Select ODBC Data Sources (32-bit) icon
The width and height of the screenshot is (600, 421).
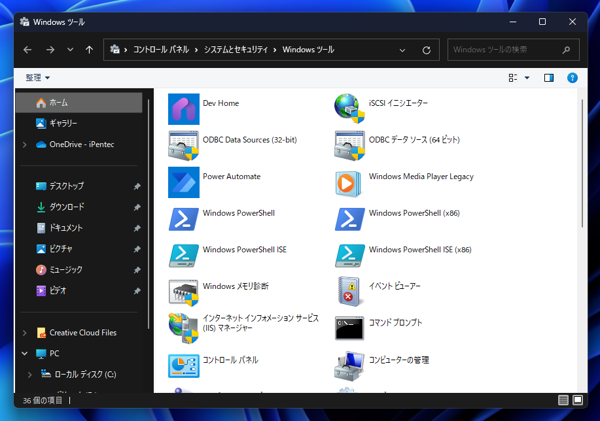[184, 145]
